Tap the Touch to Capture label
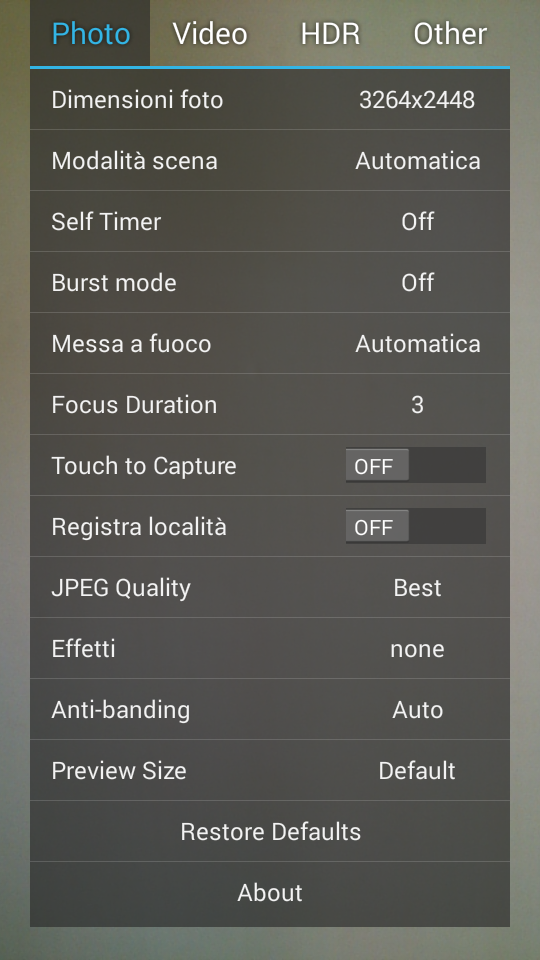 point(144,466)
